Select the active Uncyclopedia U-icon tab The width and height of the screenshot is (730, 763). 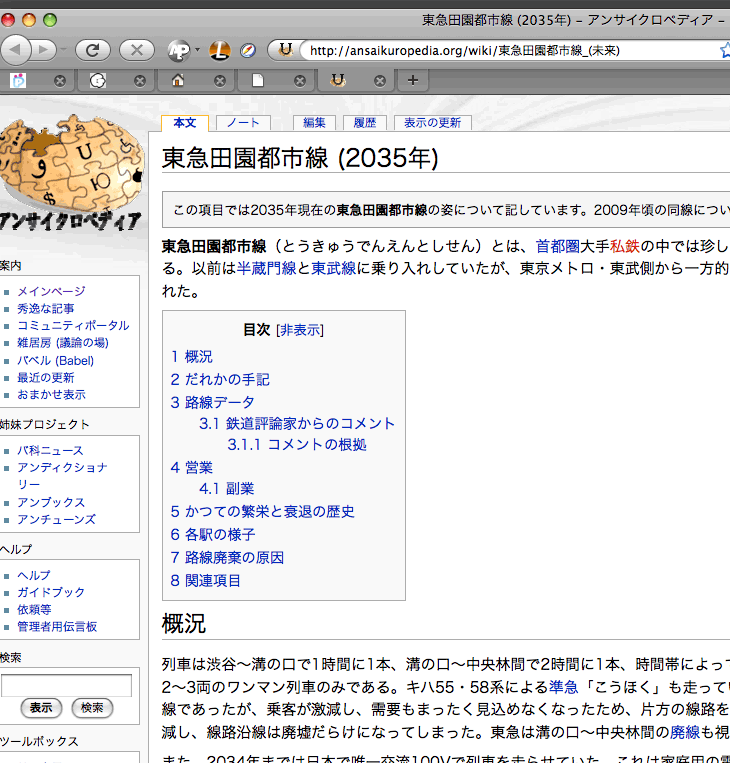[338, 80]
